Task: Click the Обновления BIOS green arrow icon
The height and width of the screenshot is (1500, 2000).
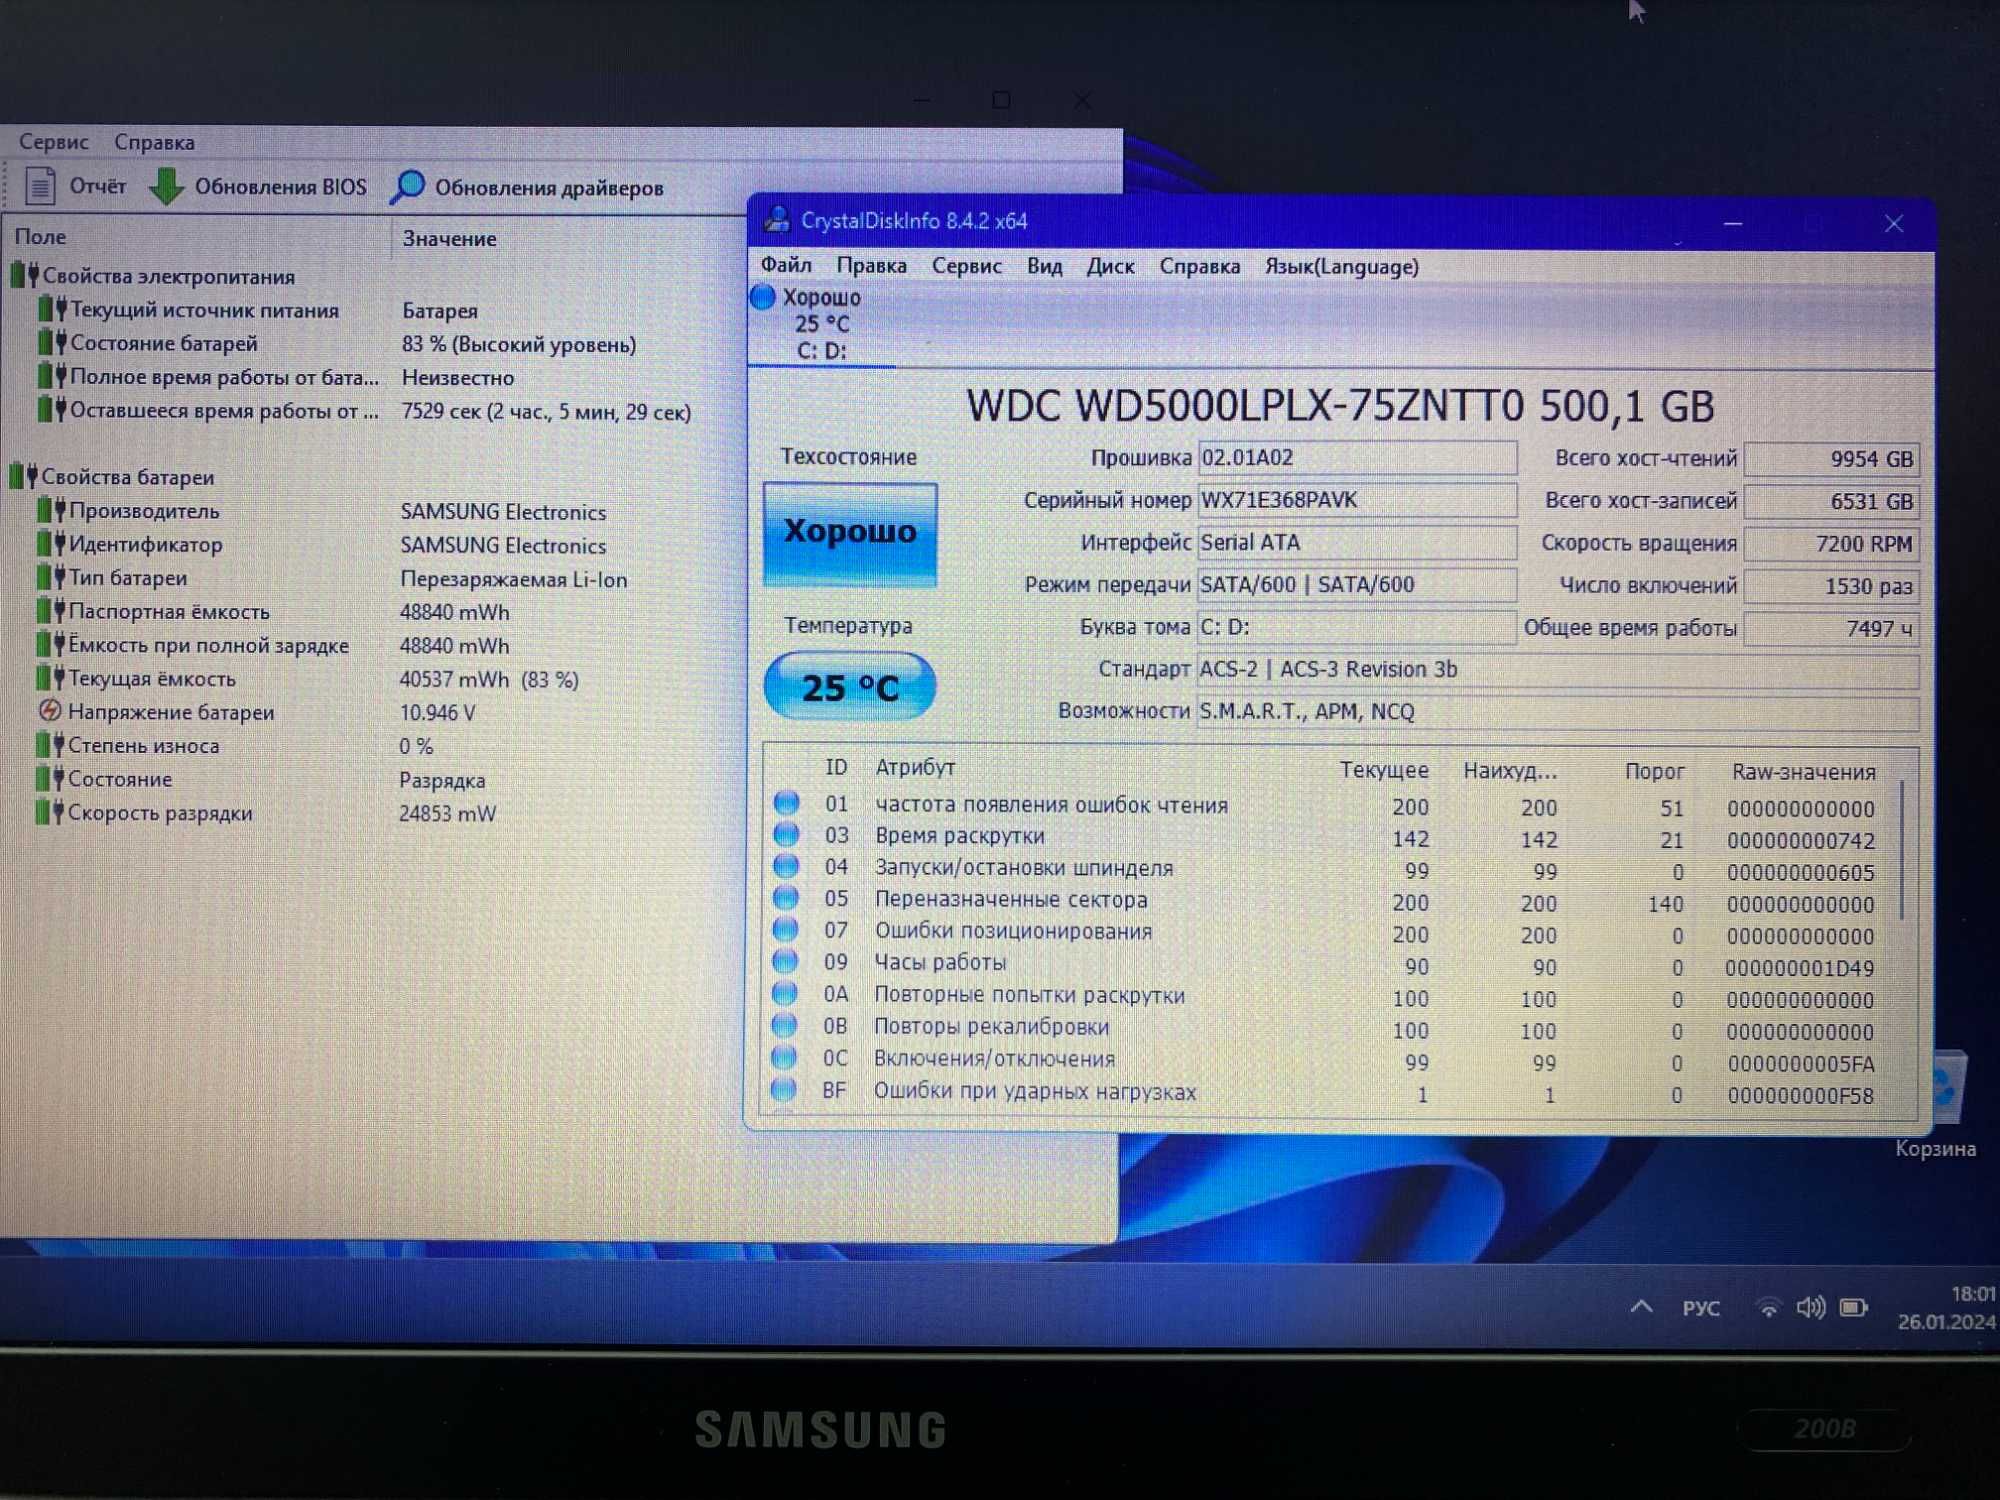Action: (166, 186)
